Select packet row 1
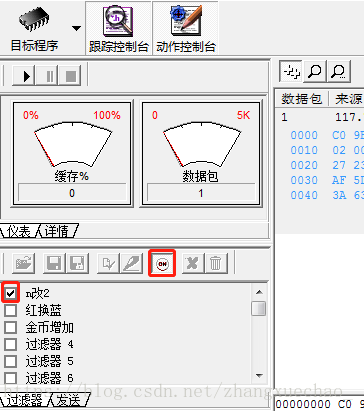The image size is (364, 411). pos(320,117)
